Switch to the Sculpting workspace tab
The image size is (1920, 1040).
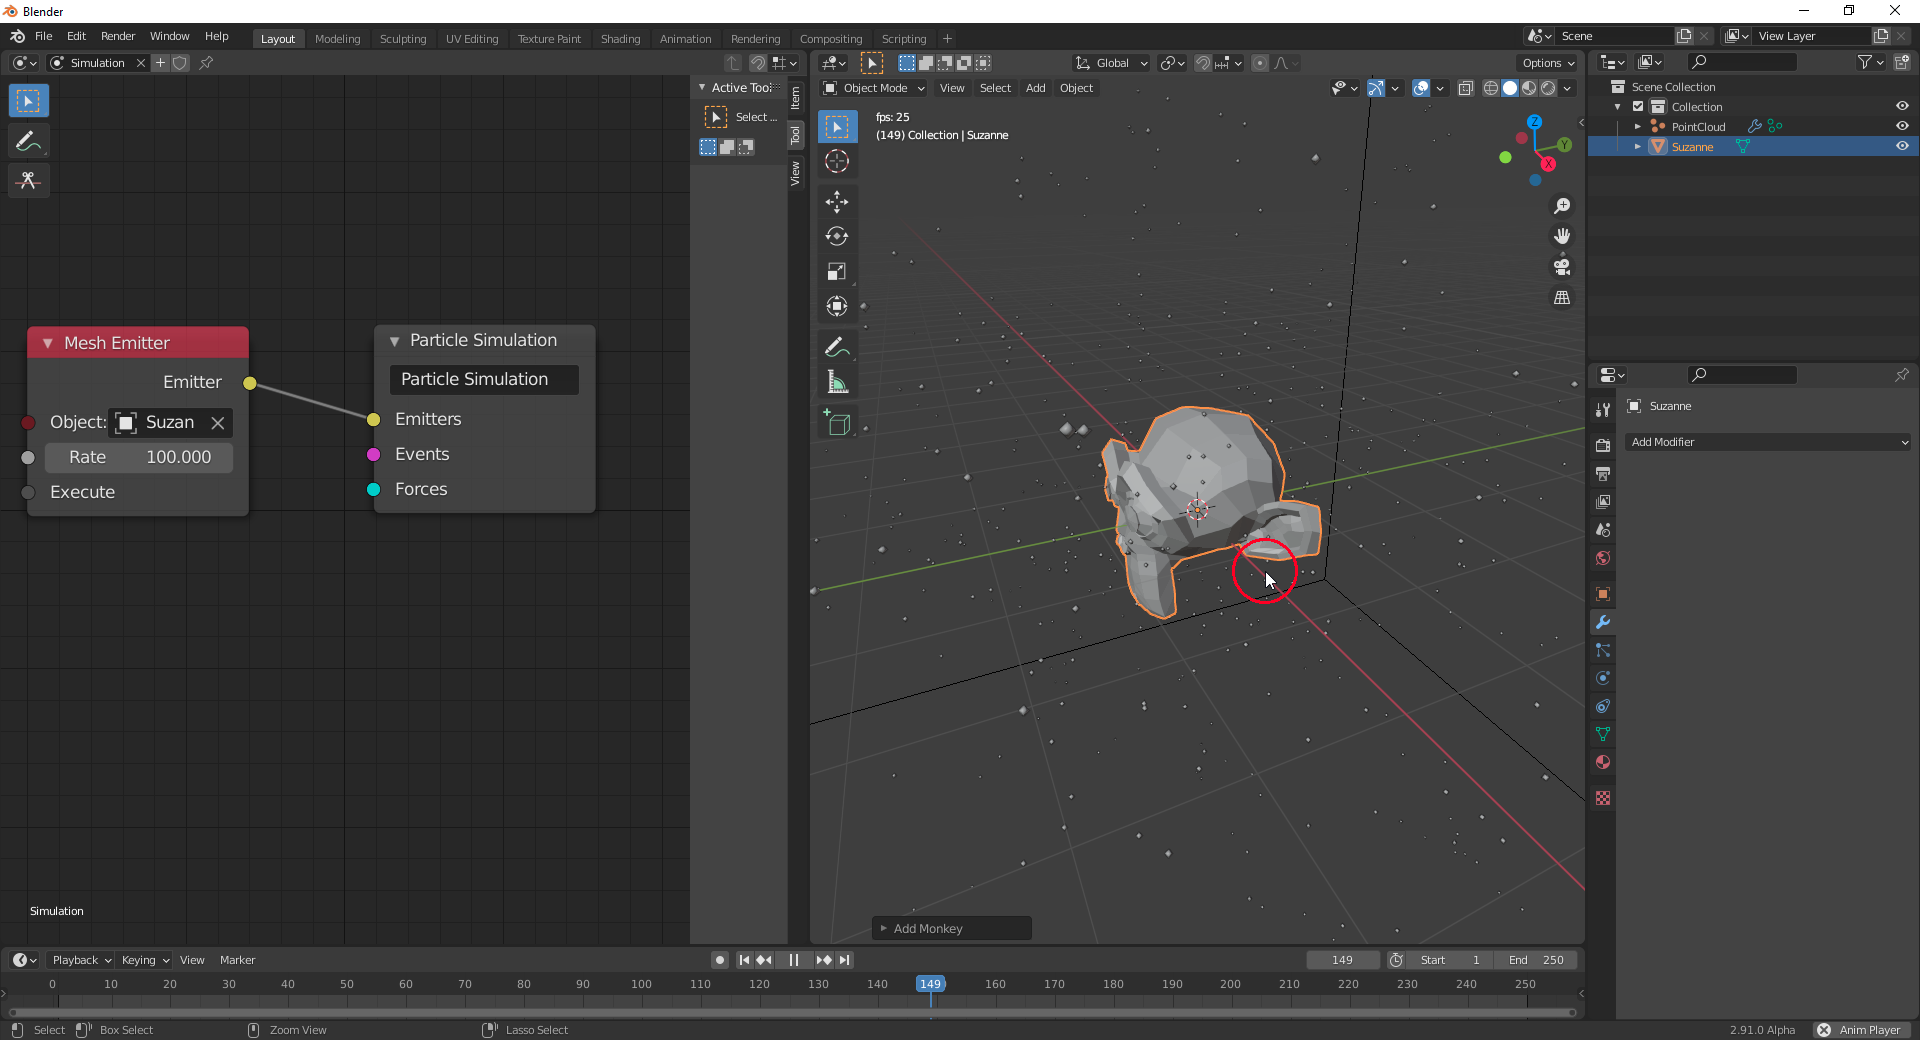[x=403, y=38]
